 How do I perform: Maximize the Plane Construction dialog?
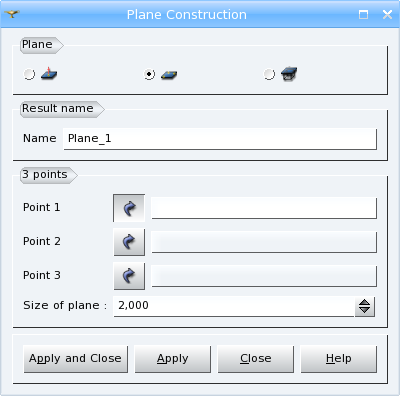[x=363, y=14]
